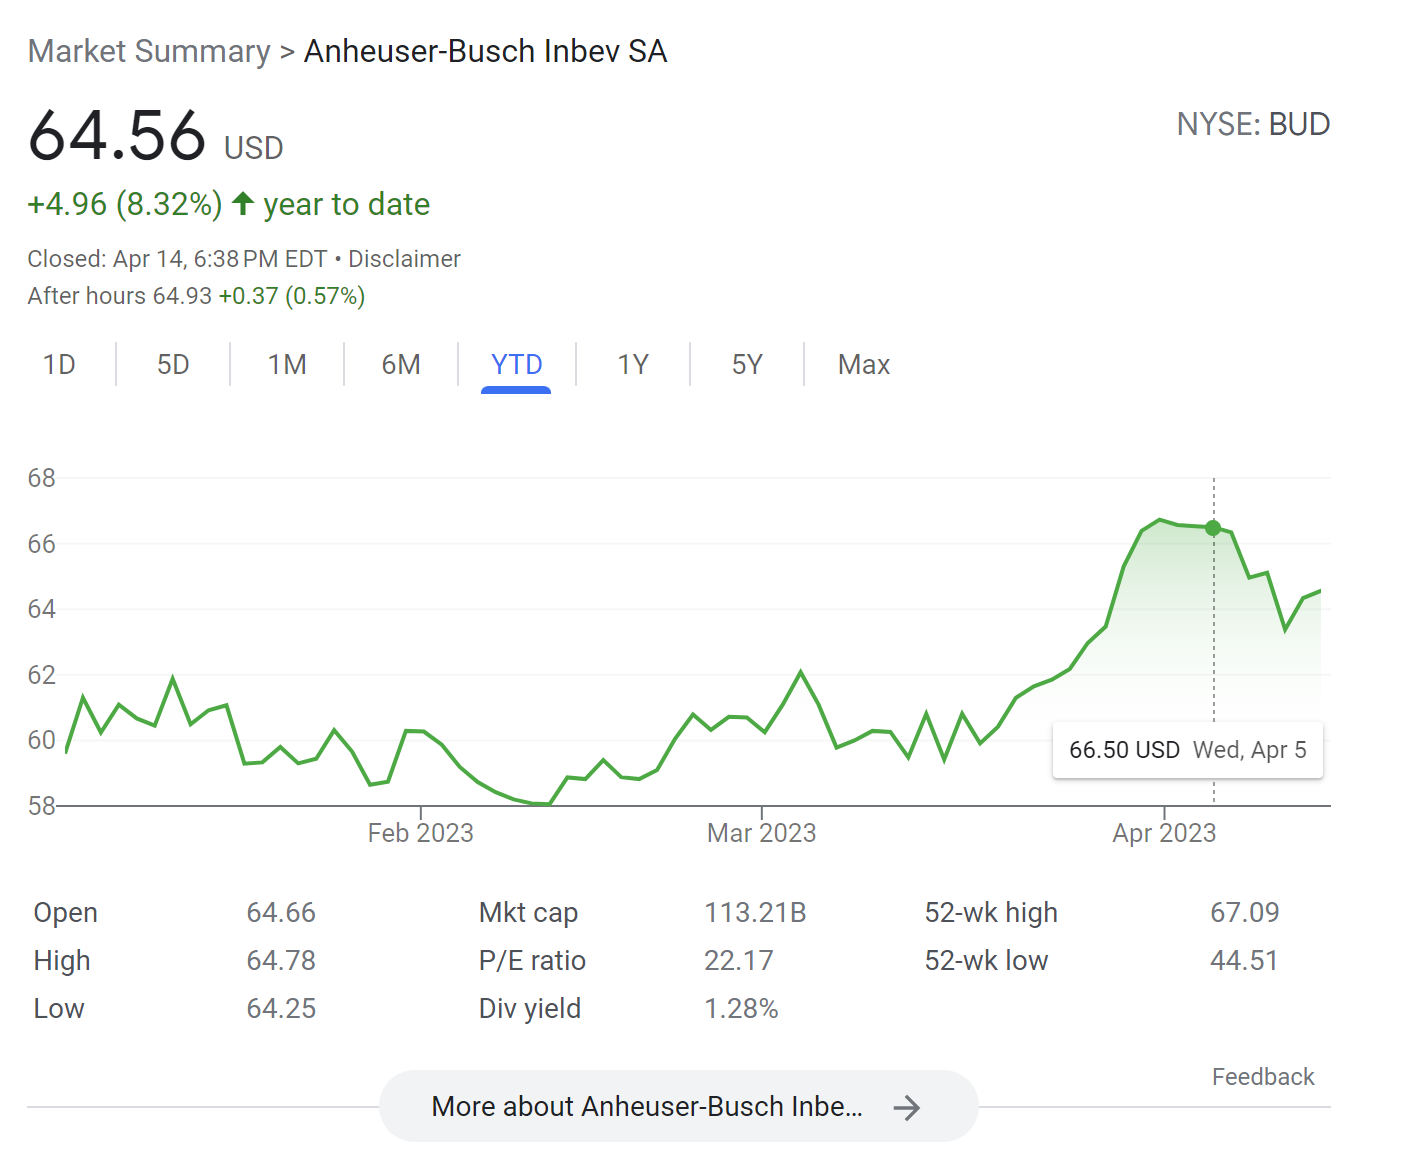Image resolution: width=1425 pixels, height=1172 pixels.
Task: Click the 52-wk high value 67.09
Action: point(1244,912)
